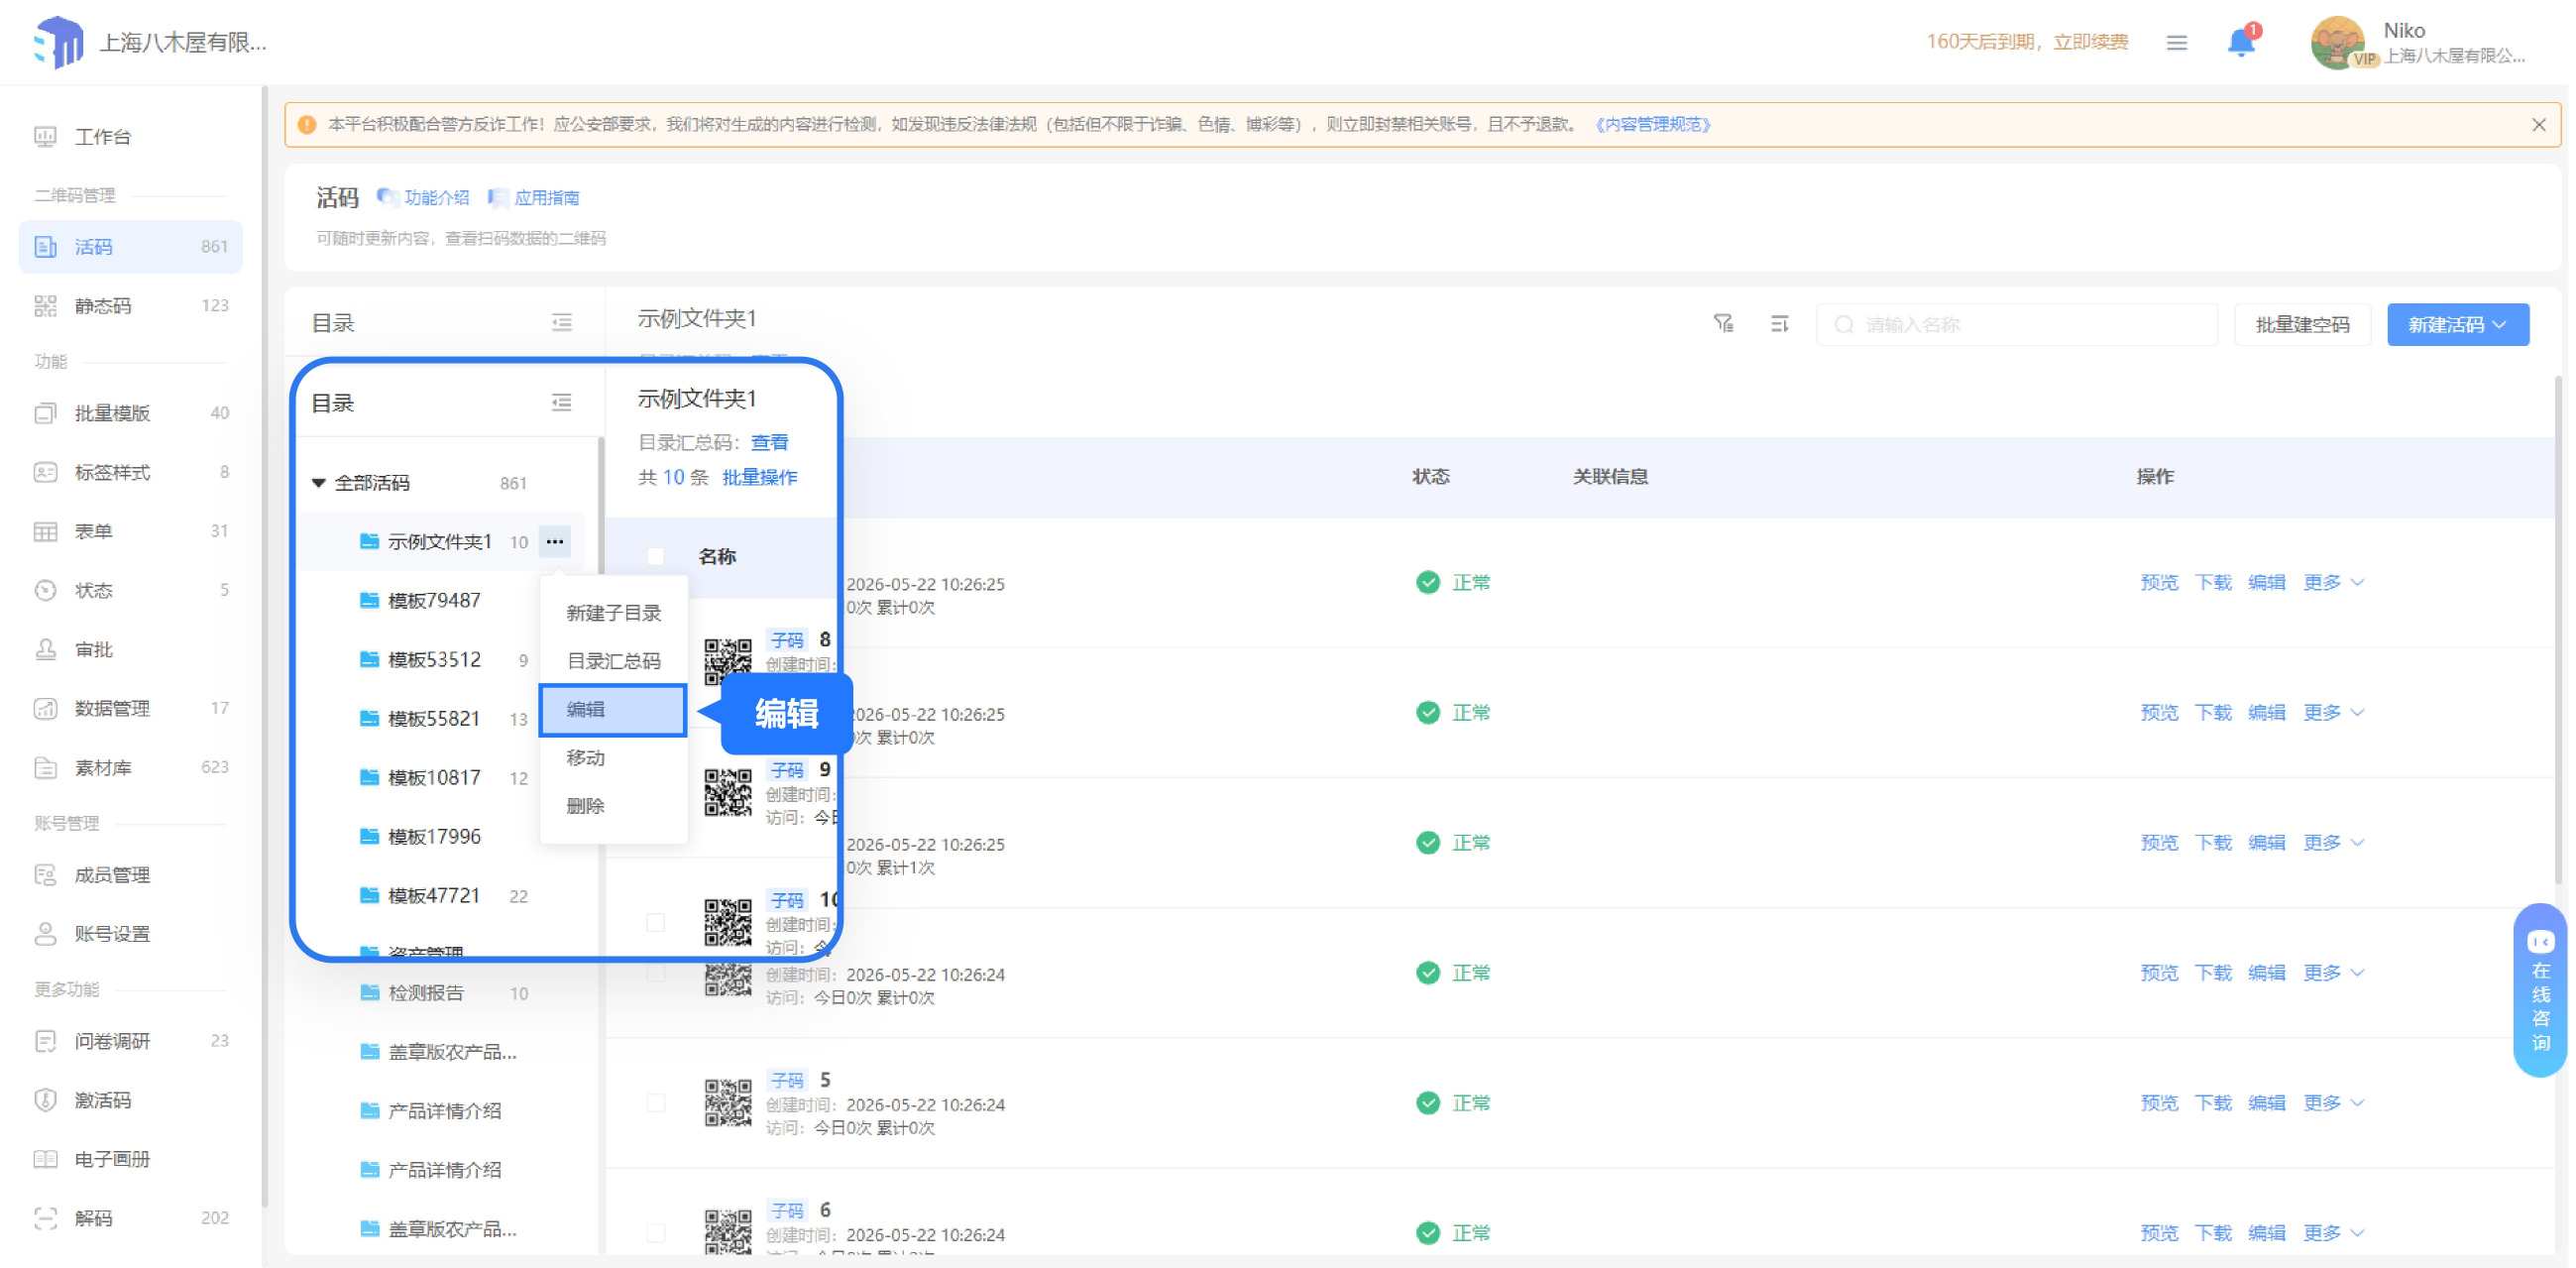Expand 更多 in the 子码 6 row
Image resolution: width=2576 pixels, height=1268 pixels.
point(2333,1232)
